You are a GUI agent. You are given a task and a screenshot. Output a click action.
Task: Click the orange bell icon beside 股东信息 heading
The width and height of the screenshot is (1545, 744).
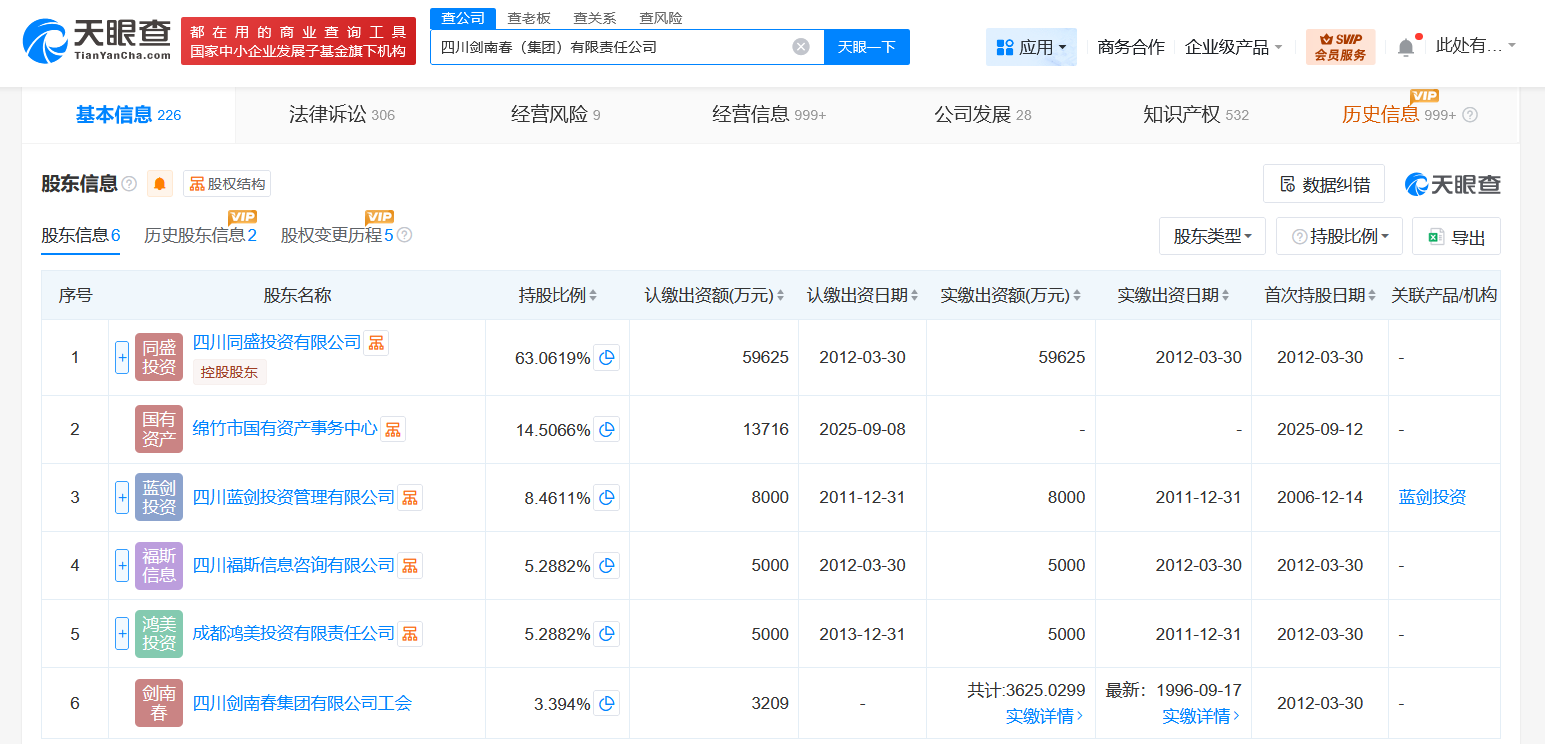tap(160, 183)
